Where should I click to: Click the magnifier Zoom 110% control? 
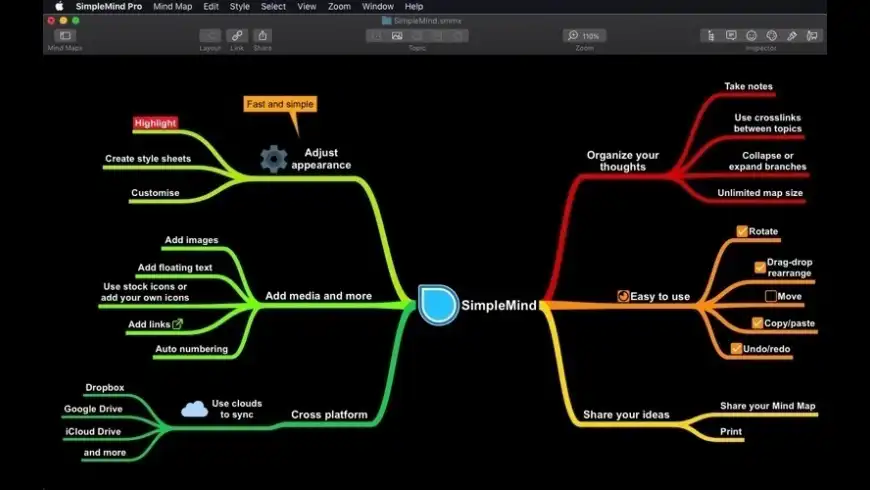[x=584, y=36]
